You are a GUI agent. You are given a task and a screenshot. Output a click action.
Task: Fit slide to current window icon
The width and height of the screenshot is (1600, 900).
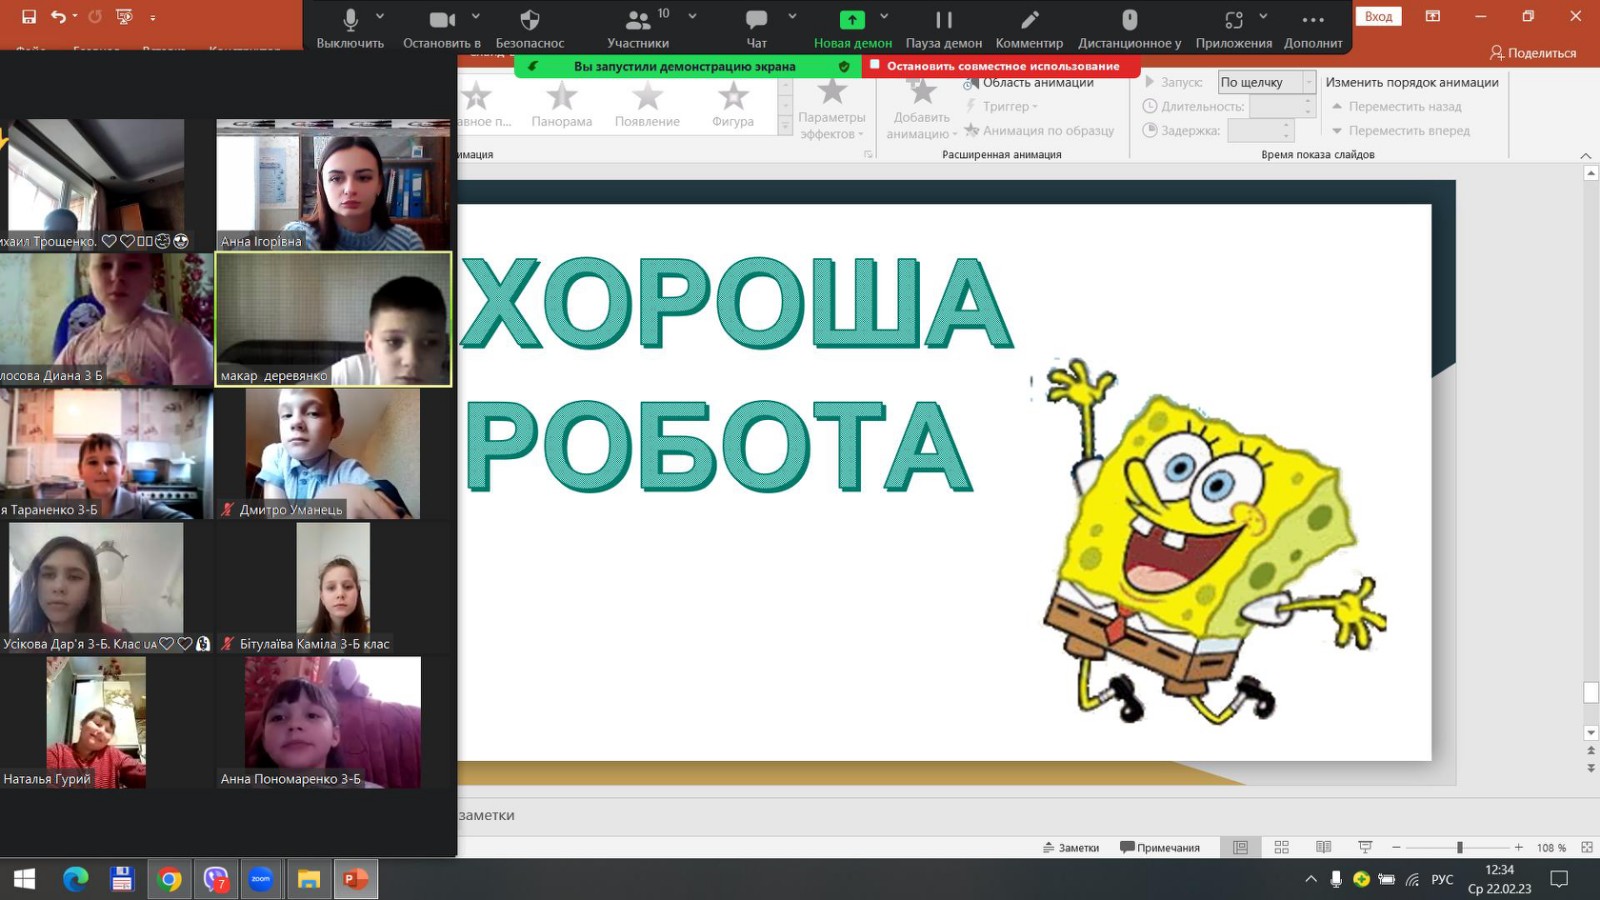pyautogui.click(x=1587, y=847)
